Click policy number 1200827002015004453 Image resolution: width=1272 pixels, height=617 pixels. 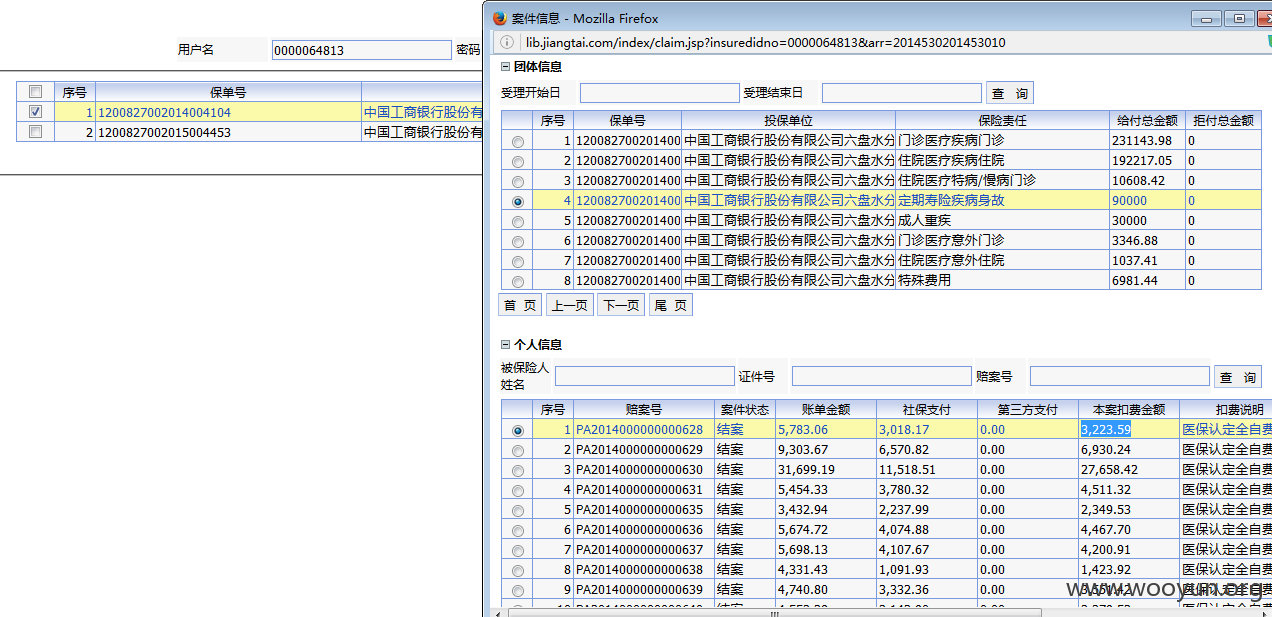(164, 132)
